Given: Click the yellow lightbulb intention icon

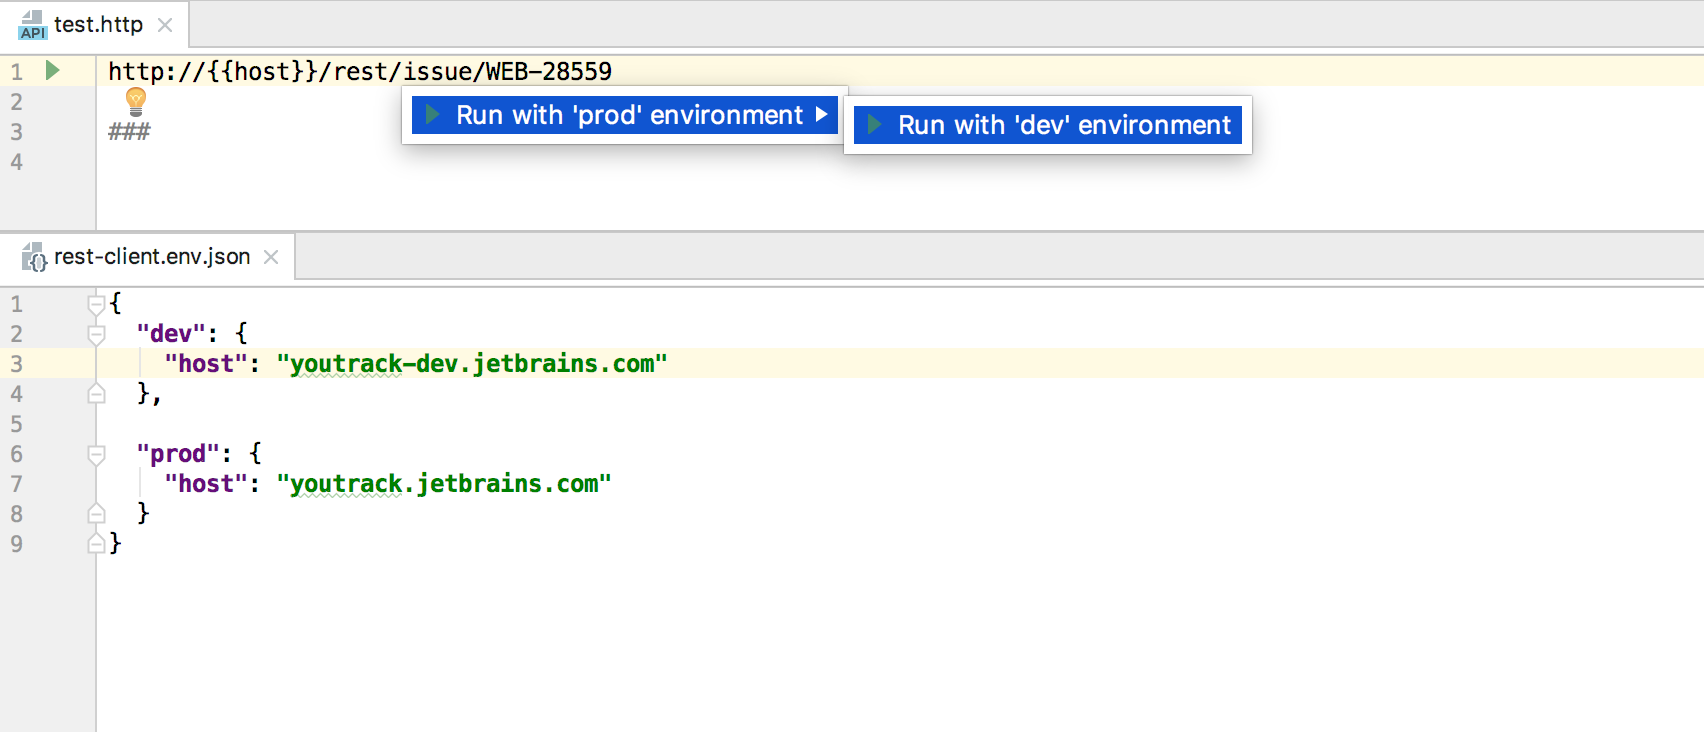Looking at the screenshot, I should [x=136, y=101].
